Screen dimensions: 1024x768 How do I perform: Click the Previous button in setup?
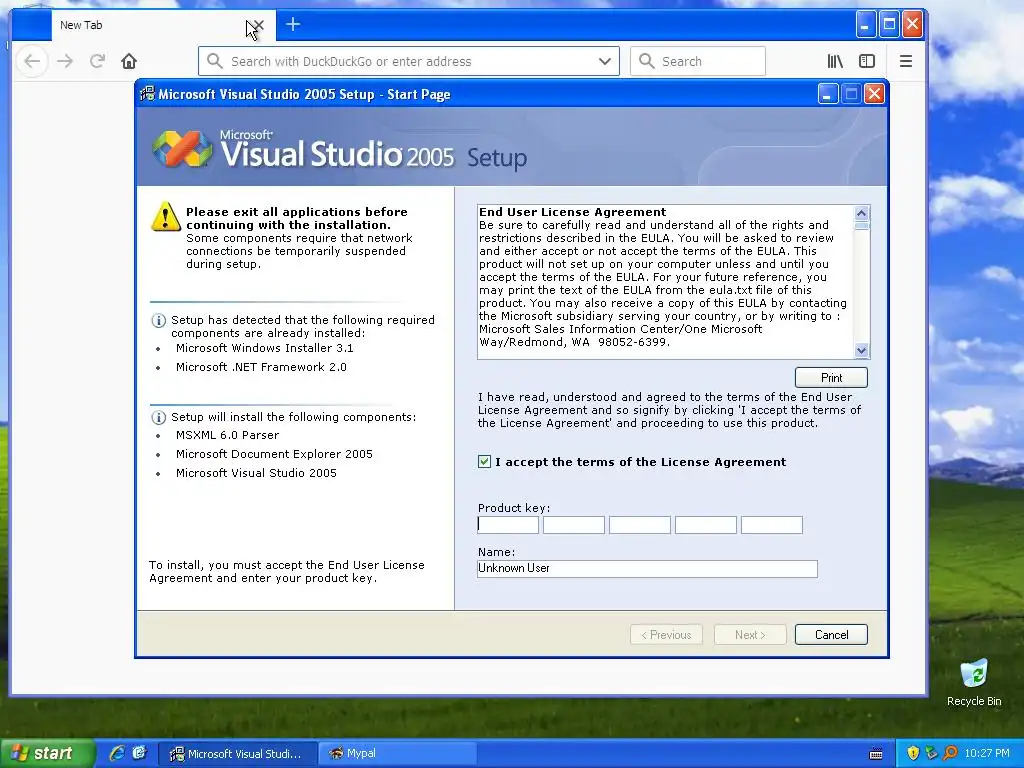[666, 635]
